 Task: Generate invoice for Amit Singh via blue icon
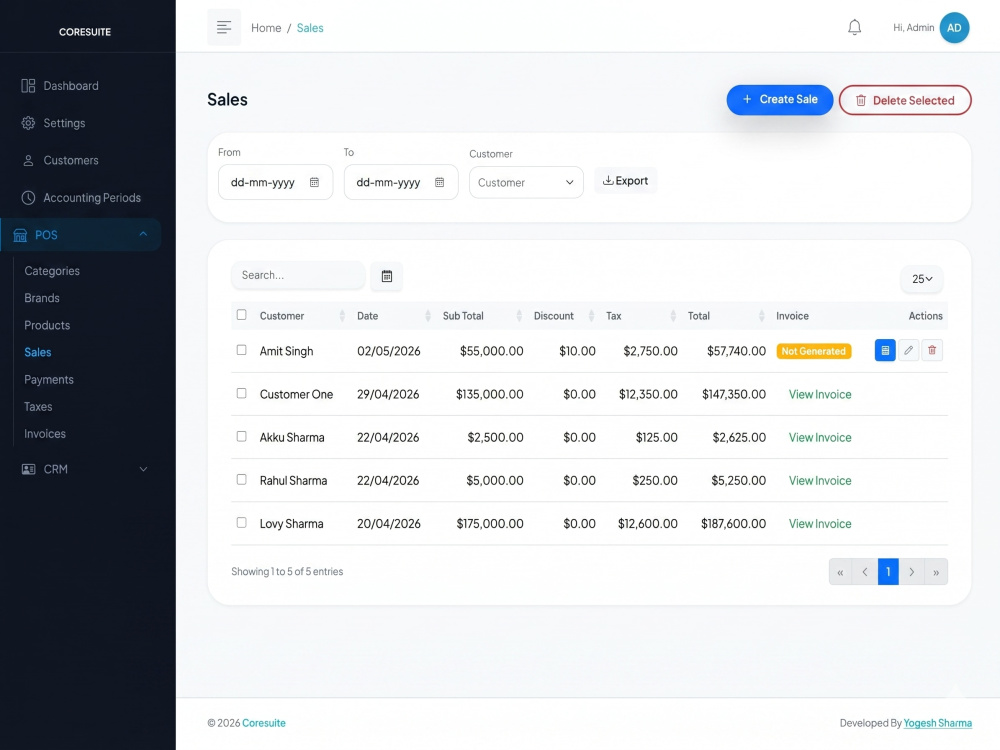tap(885, 350)
